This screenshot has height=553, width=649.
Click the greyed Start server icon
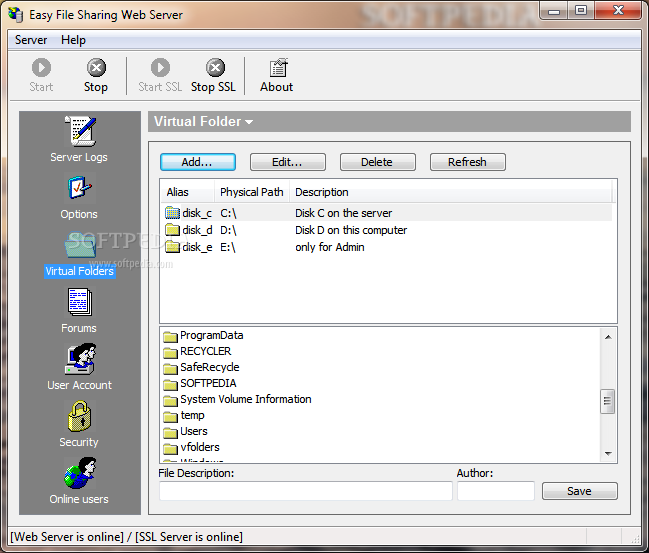(41, 67)
